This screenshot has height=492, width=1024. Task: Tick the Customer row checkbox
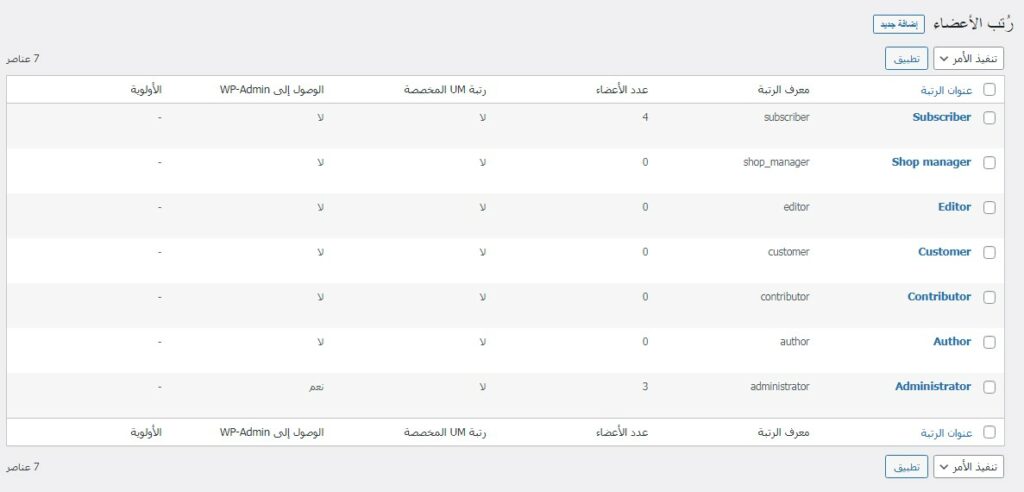pos(990,253)
